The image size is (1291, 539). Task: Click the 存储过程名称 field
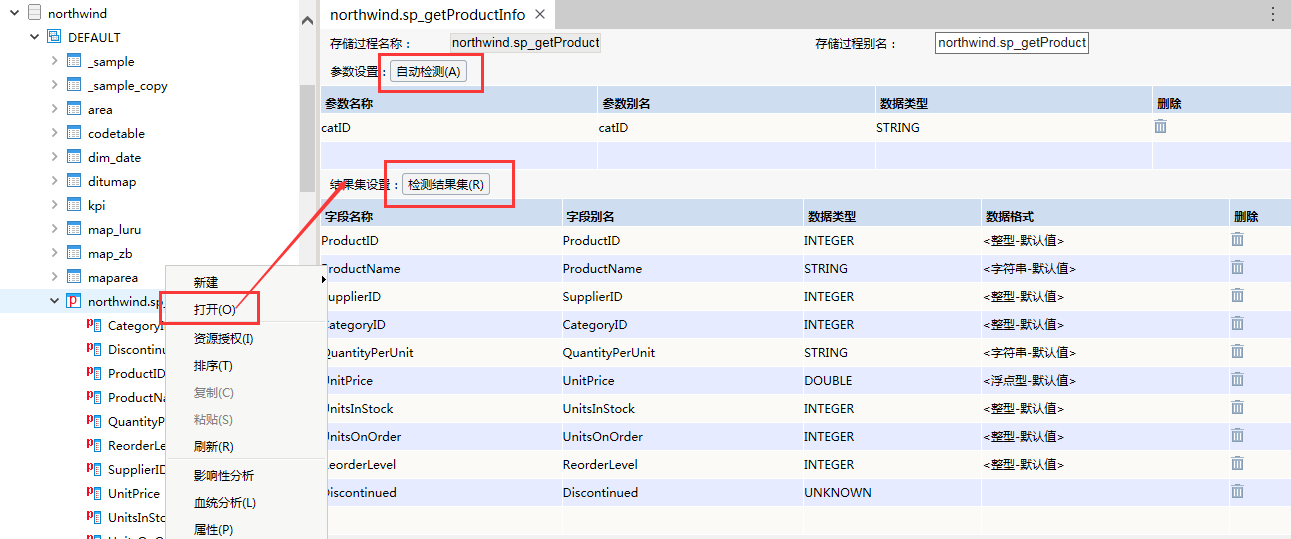click(525, 43)
